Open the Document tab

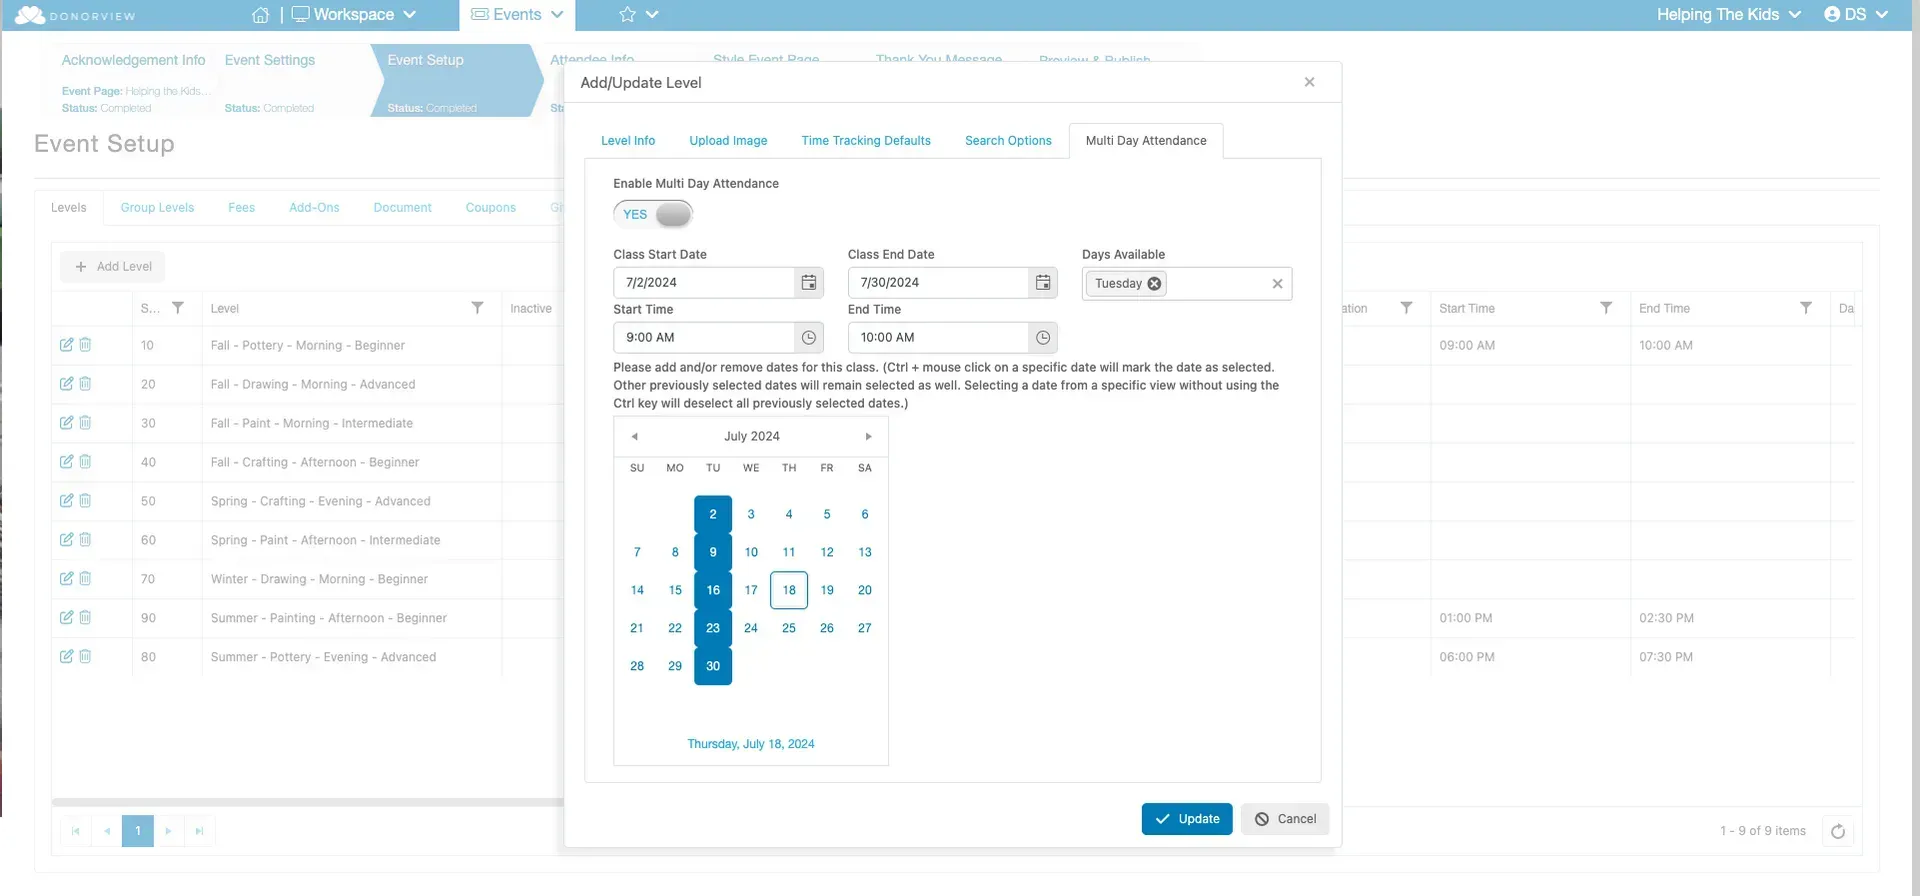pos(402,208)
